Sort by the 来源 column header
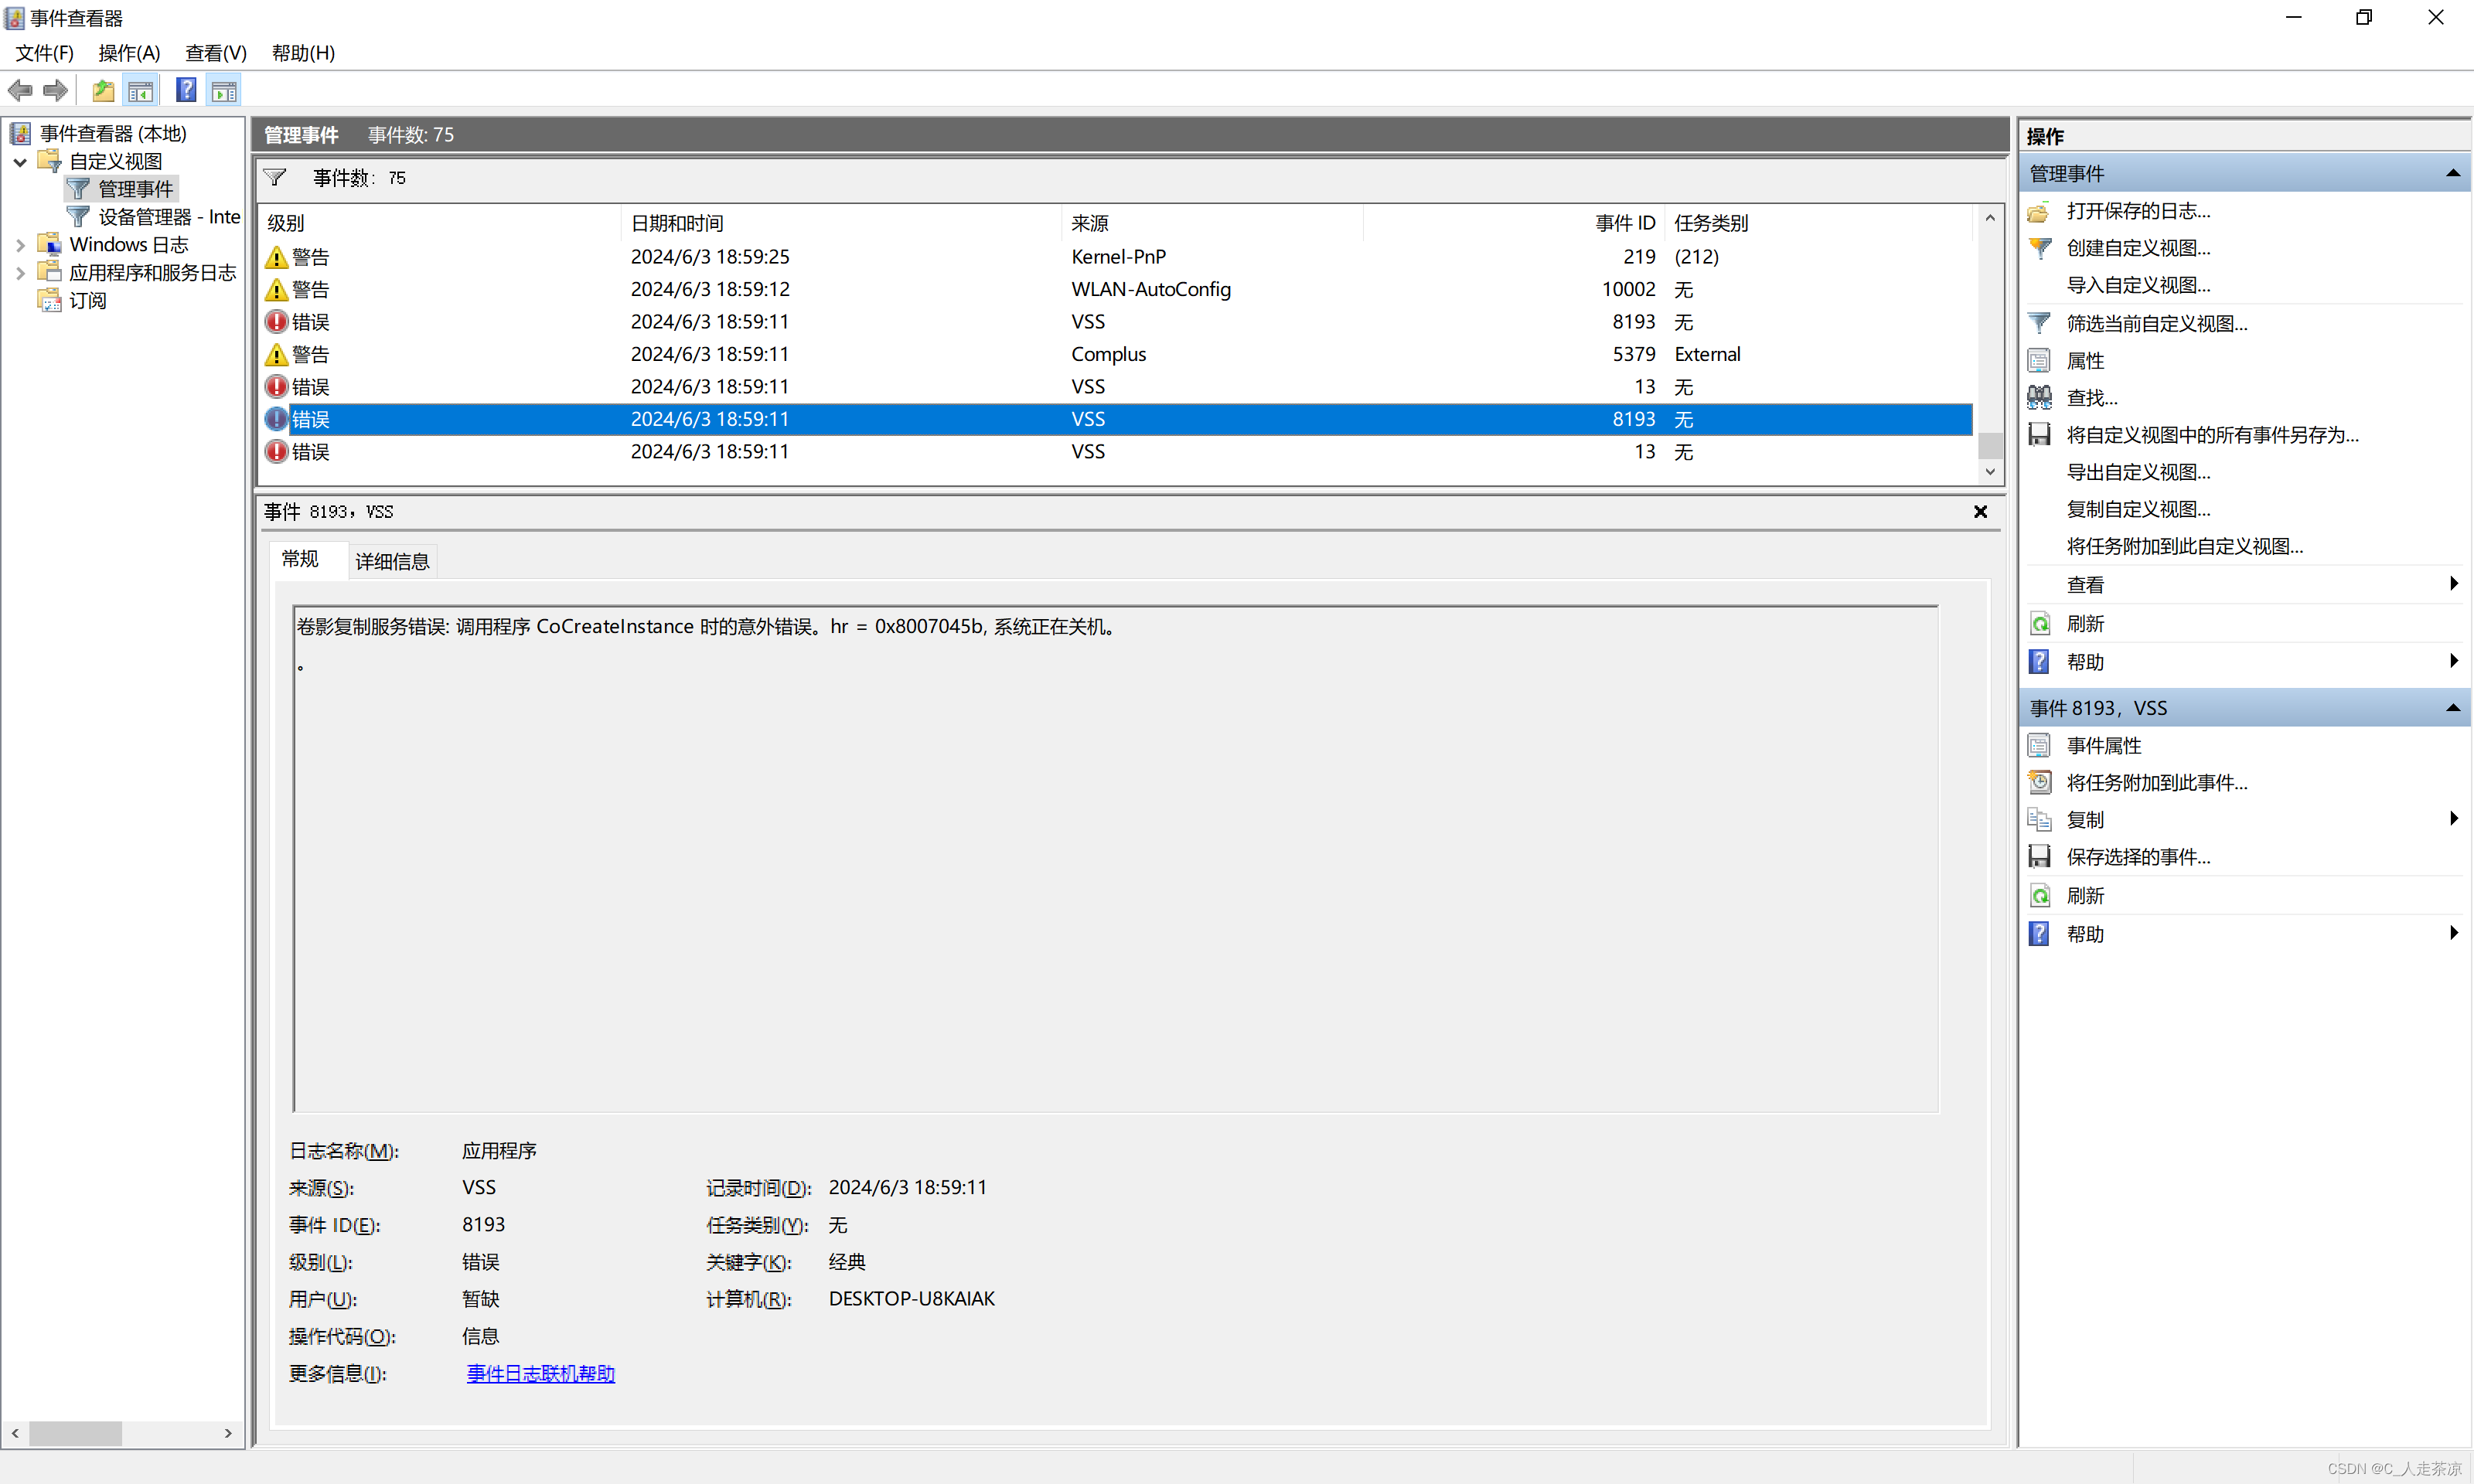This screenshot has height=1484, width=2474. click(1212, 223)
